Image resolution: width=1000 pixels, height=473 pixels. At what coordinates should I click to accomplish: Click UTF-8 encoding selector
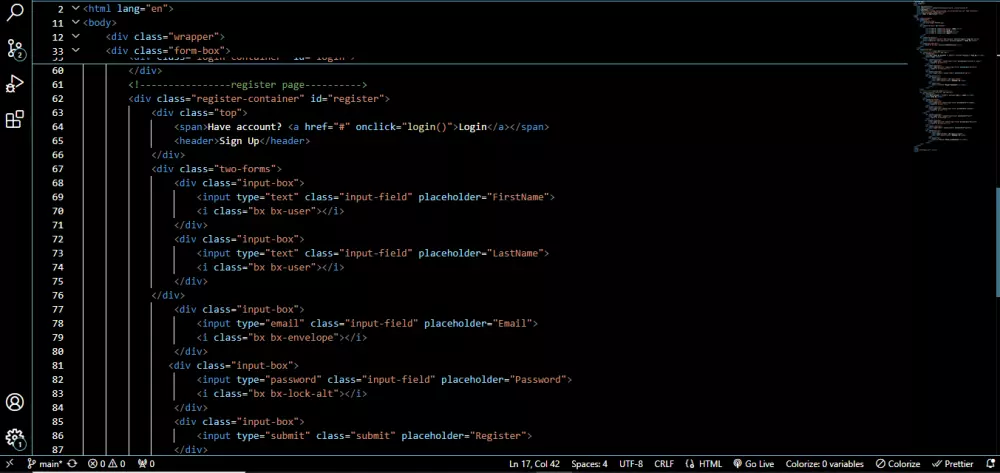[x=631, y=463]
